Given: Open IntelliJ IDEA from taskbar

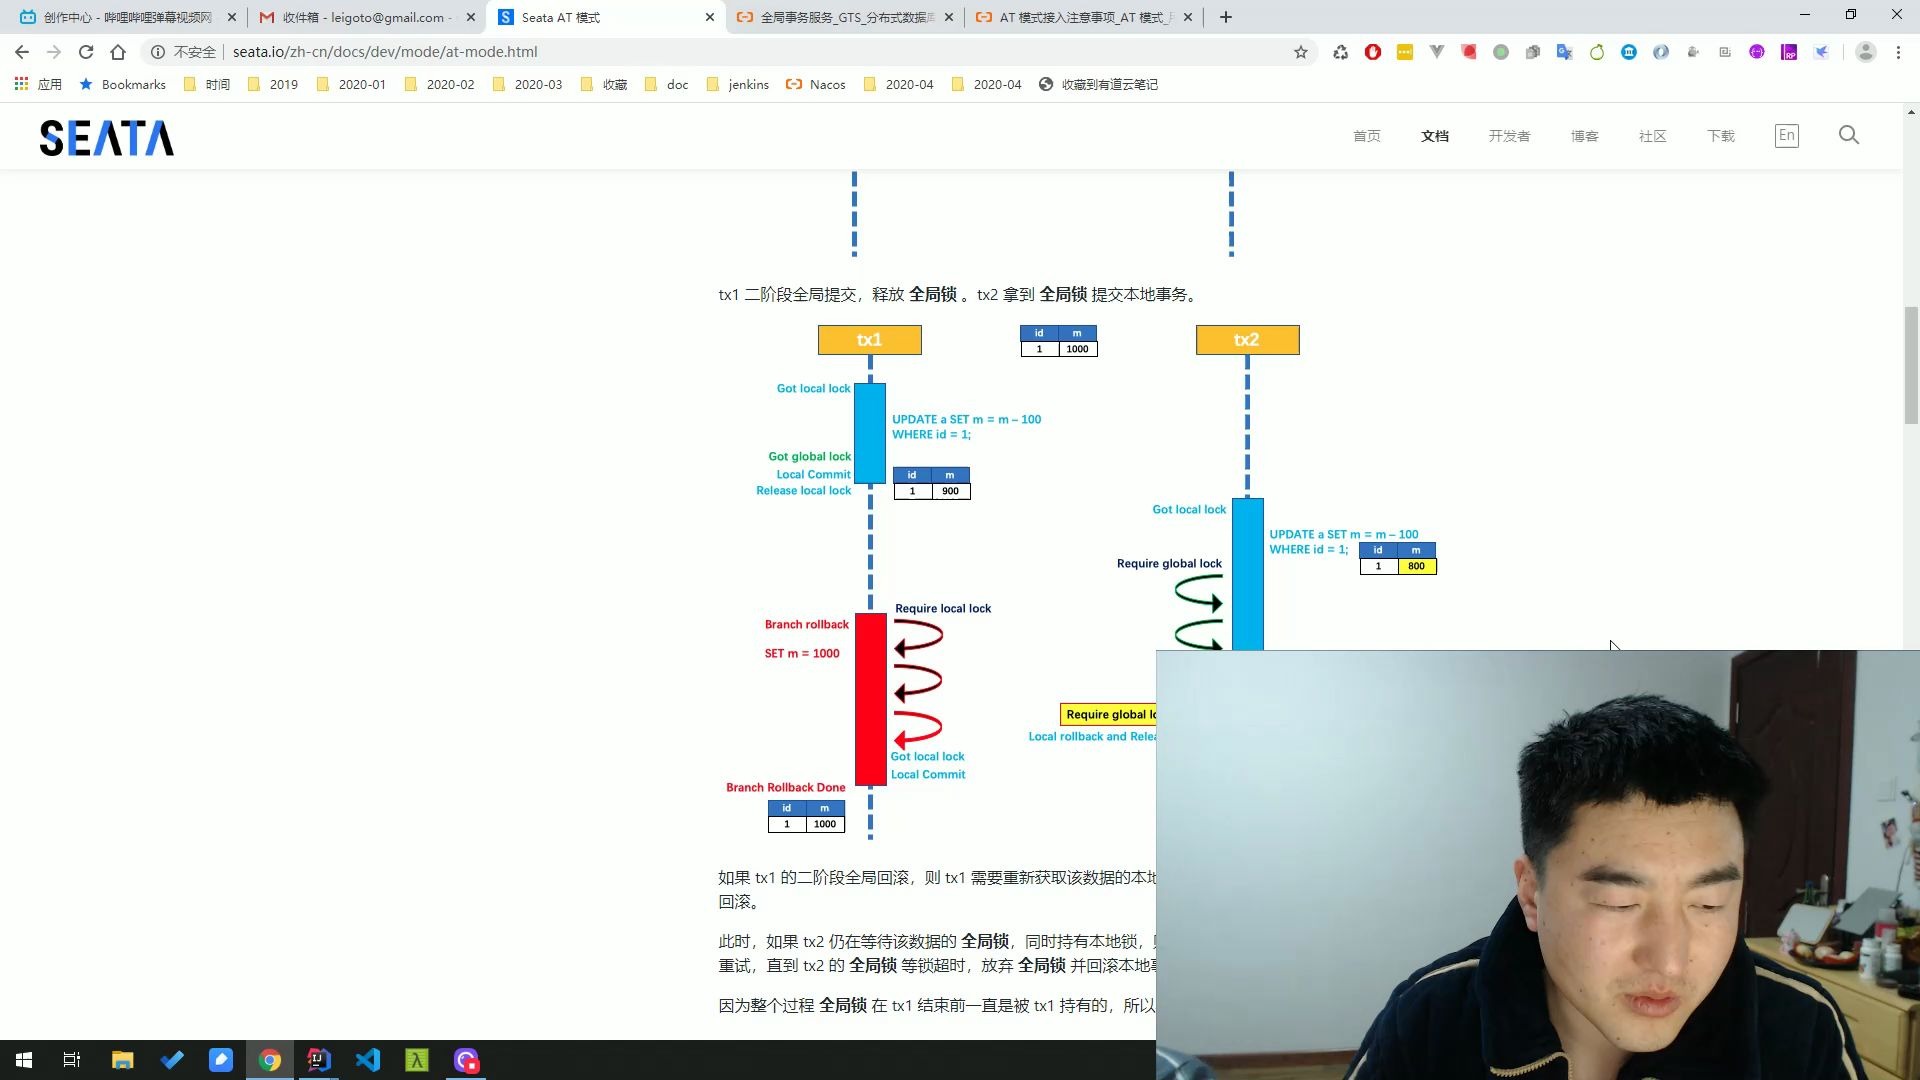Looking at the screenshot, I should point(319,1060).
